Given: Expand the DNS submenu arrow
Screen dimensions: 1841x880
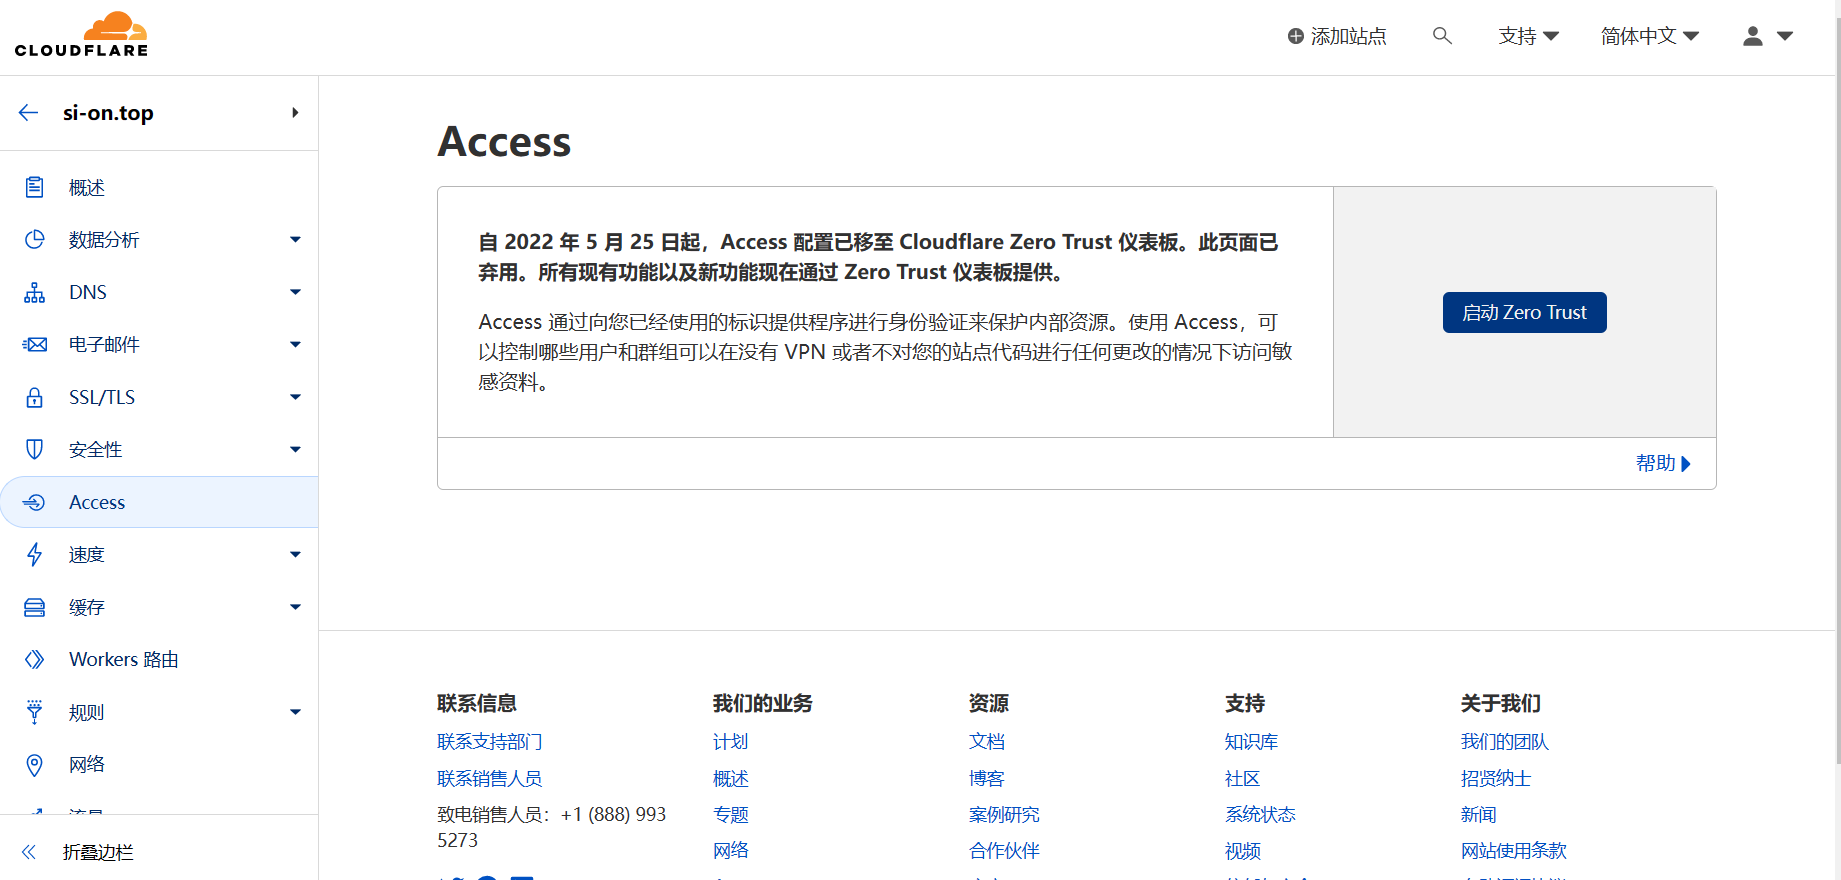Looking at the screenshot, I should click(295, 292).
